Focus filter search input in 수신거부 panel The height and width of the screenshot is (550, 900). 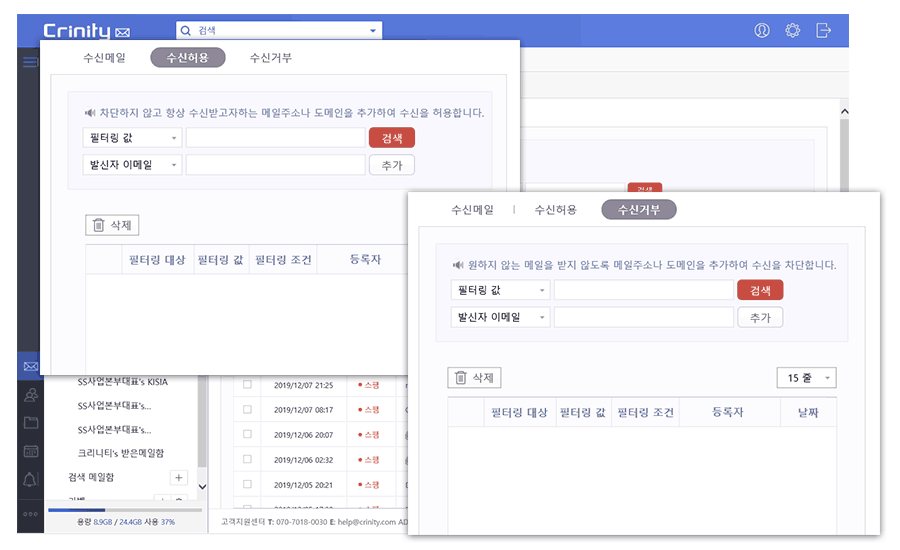pyautogui.click(x=644, y=291)
